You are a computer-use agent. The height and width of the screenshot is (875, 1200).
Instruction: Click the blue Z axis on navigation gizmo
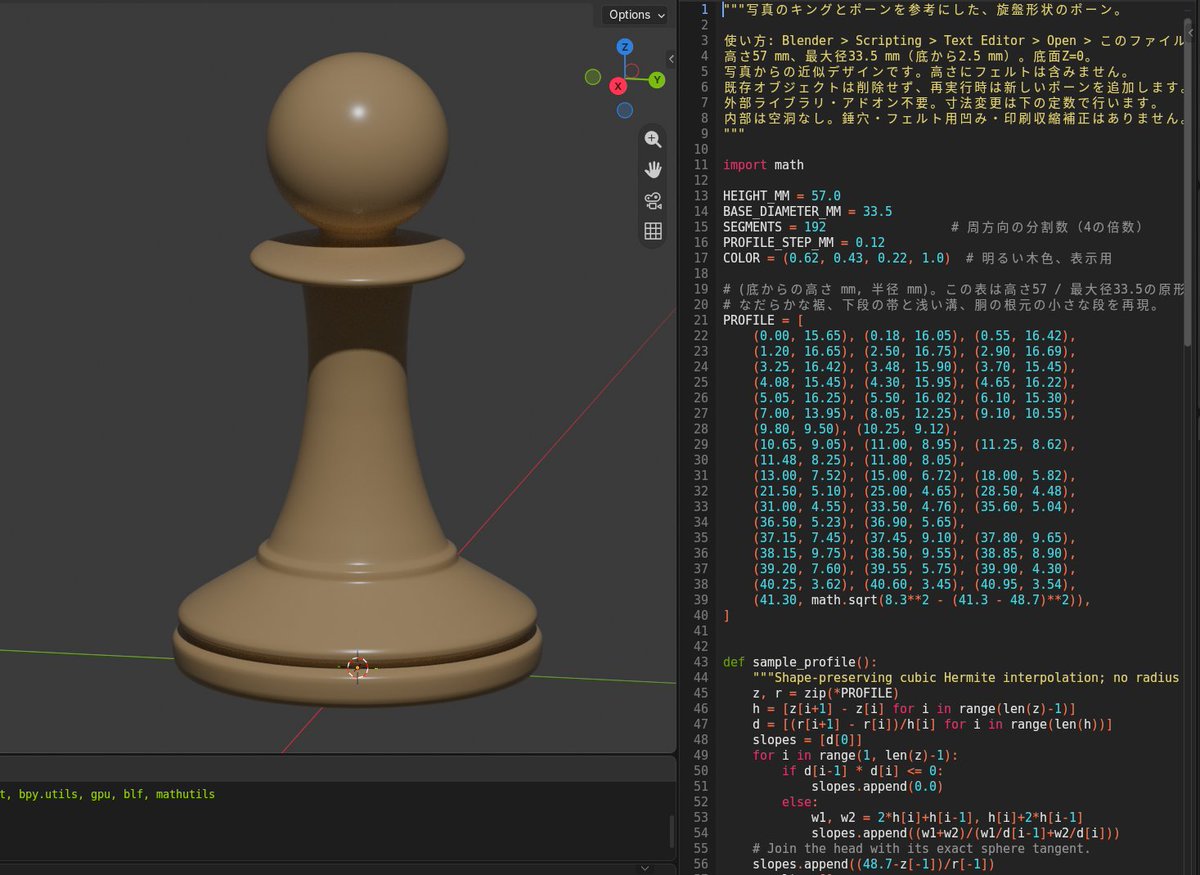(624, 47)
